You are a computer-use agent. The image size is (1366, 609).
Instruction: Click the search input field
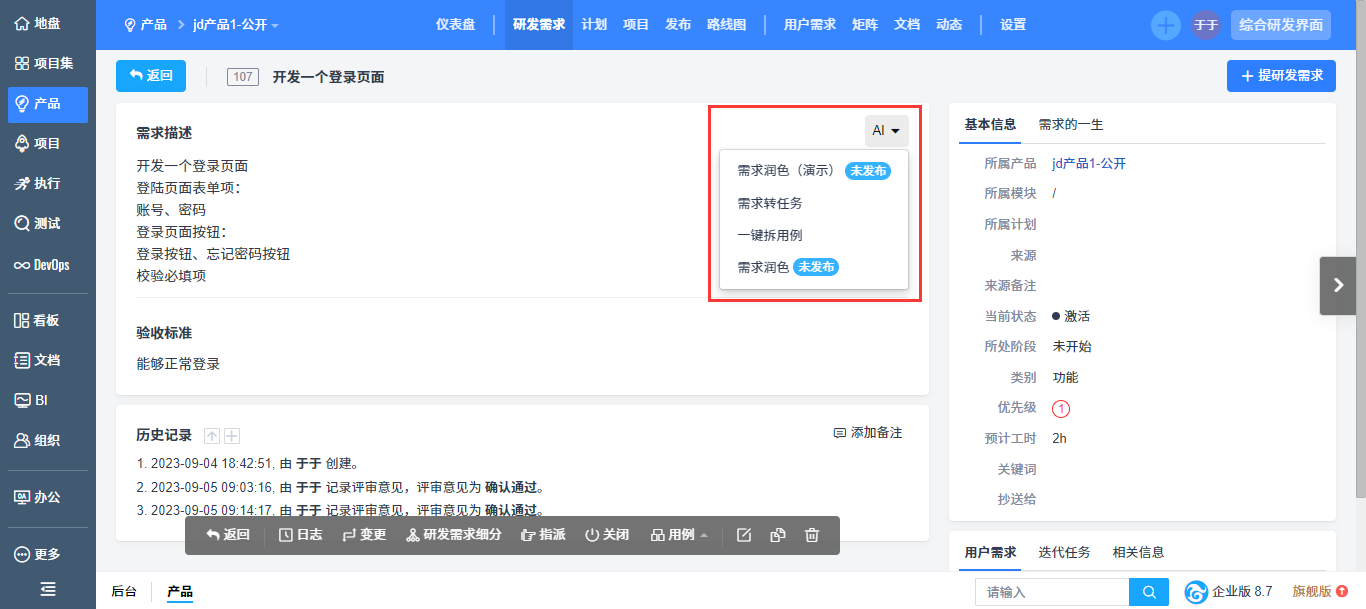click(1051, 592)
